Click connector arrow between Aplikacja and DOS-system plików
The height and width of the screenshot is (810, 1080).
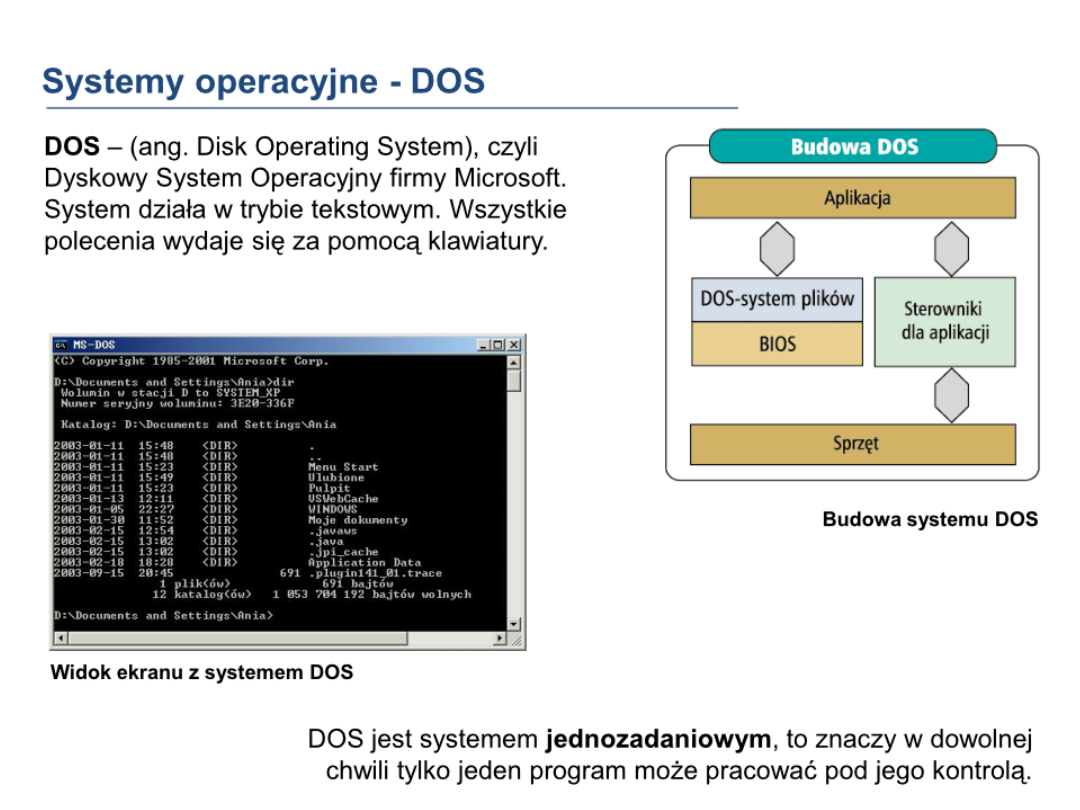point(776,248)
